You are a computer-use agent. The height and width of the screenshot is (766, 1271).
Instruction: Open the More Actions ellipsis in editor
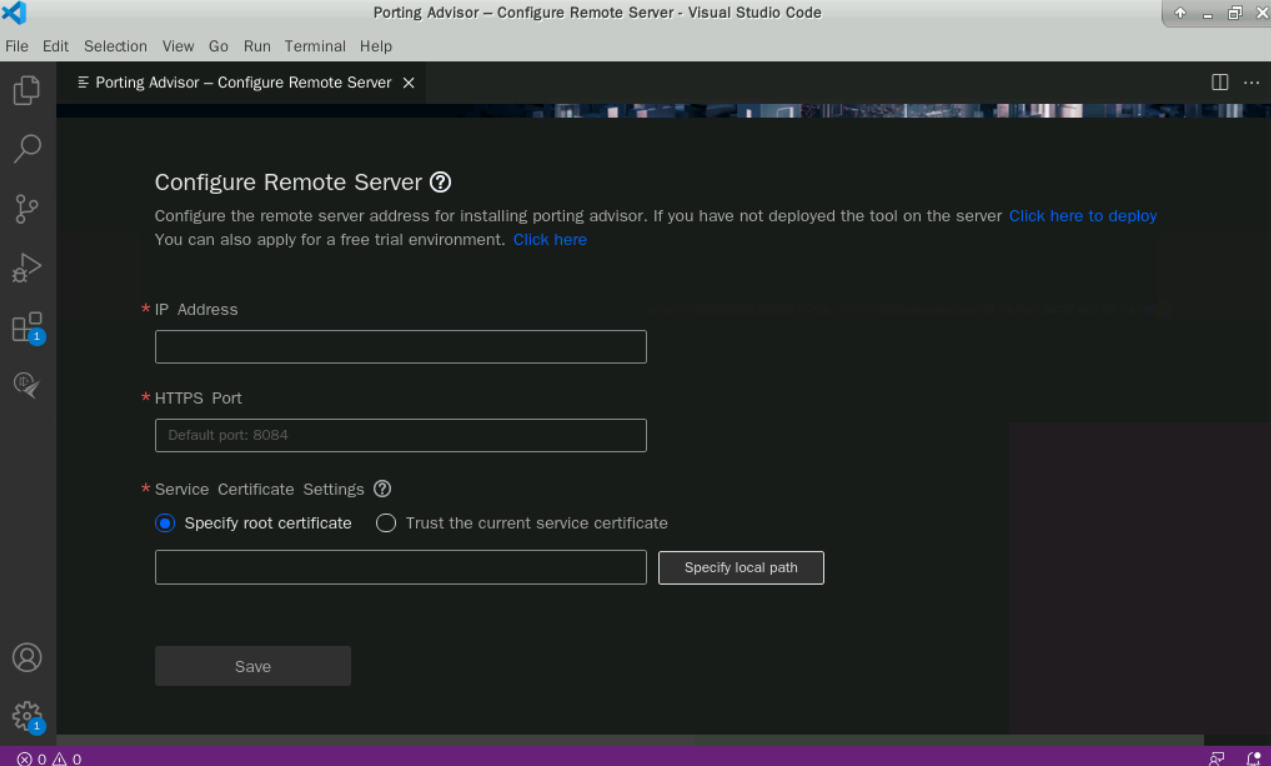click(x=1251, y=82)
